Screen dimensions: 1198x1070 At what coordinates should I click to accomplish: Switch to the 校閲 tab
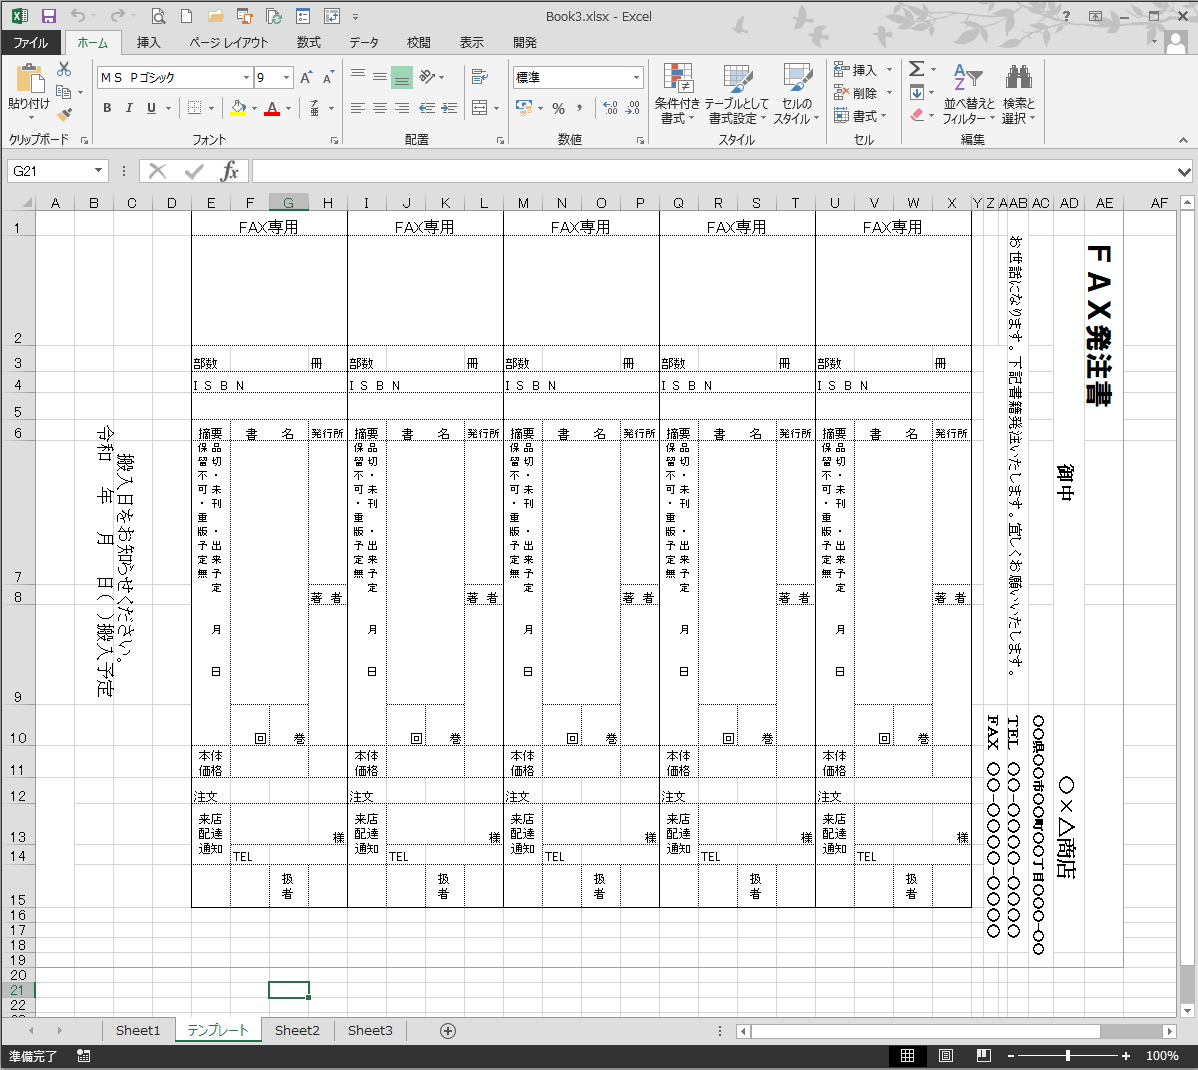tap(419, 43)
